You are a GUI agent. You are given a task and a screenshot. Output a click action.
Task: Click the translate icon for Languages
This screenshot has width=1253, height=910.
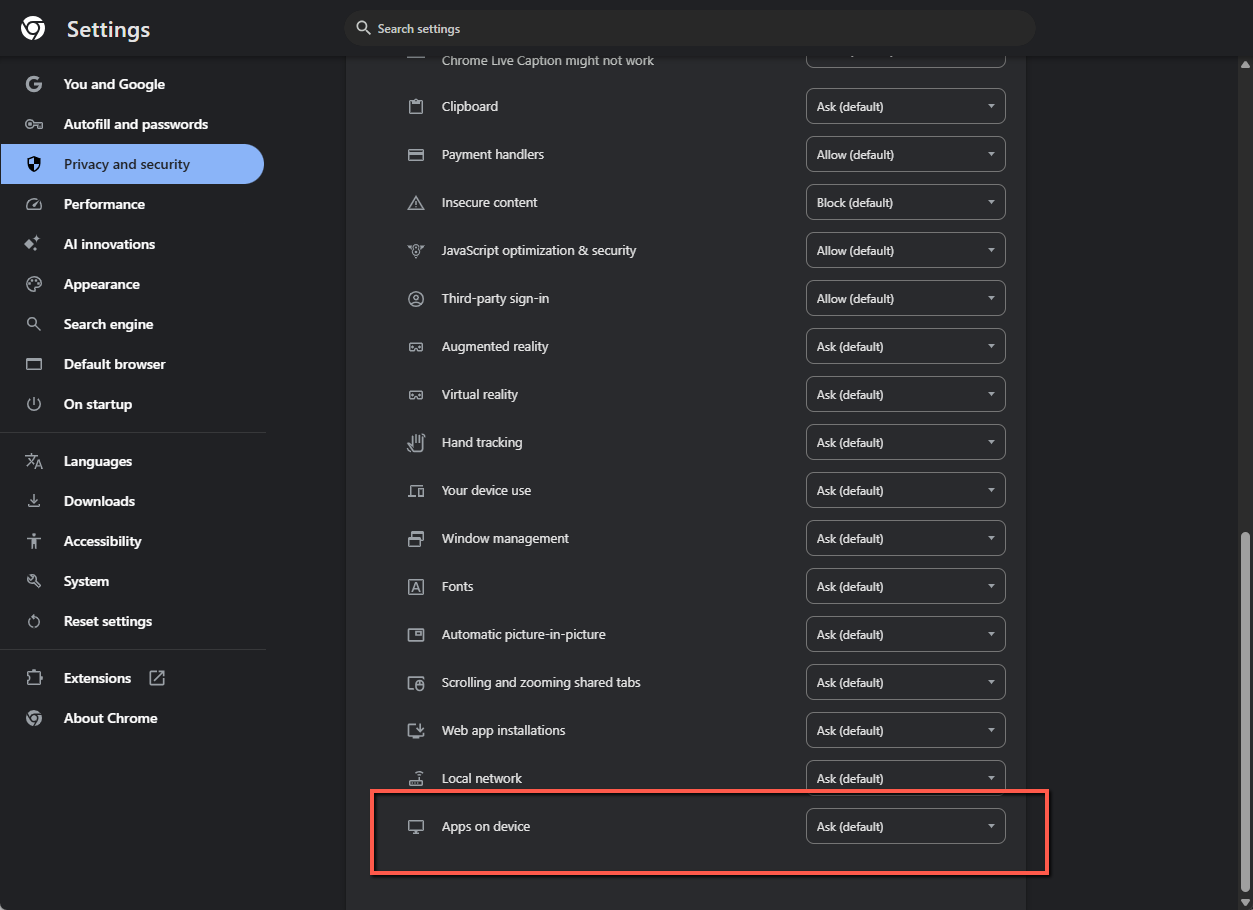[x=34, y=461]
